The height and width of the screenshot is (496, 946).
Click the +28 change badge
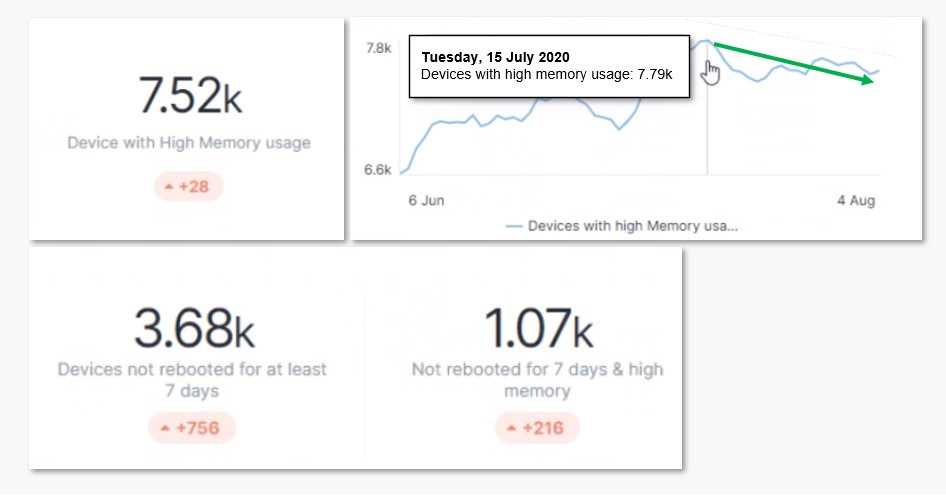pyautogui.click(x=189, y=187)
